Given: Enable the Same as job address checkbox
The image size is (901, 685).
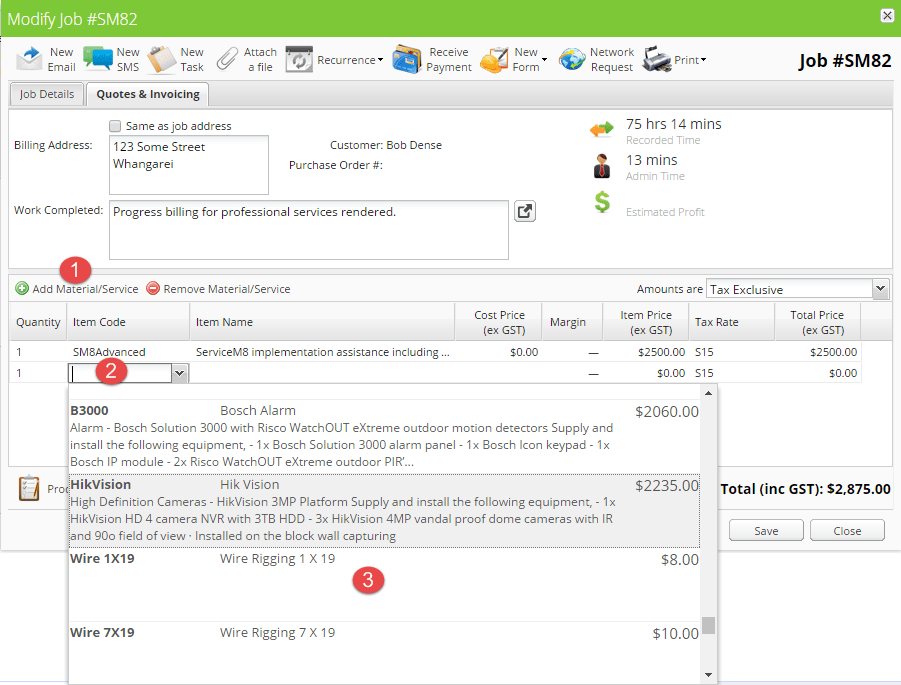Looking at the screenshot, I should (x=116, y=126).
